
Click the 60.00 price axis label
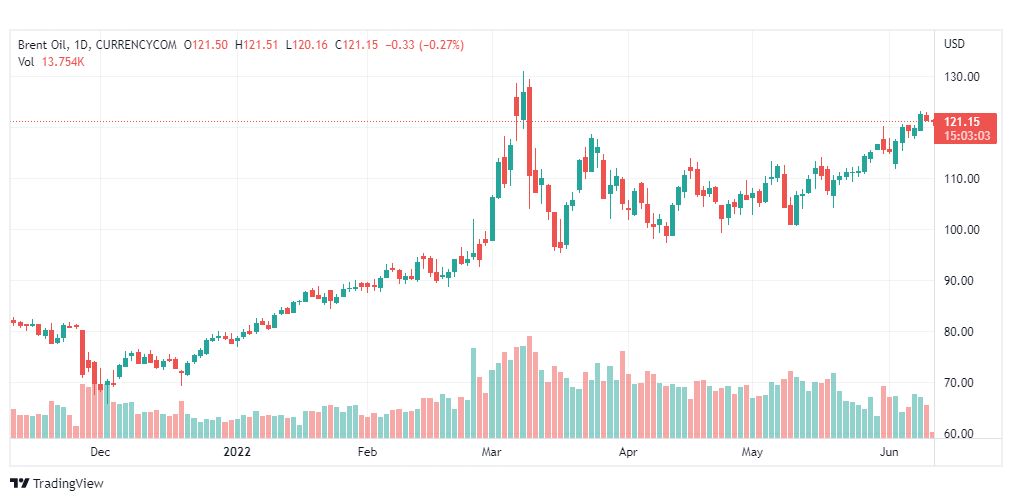point(961,434)
